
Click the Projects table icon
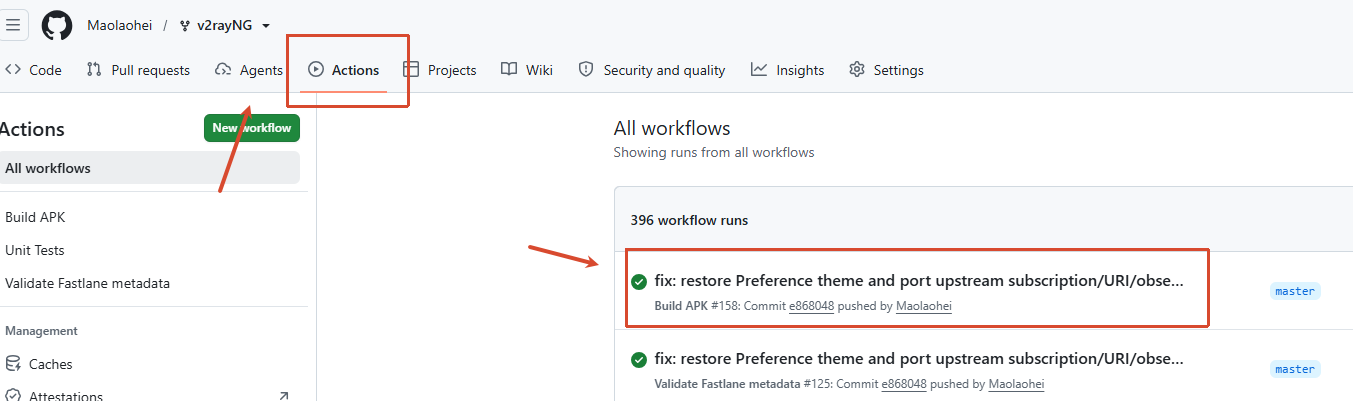click(x=411, y=70)
